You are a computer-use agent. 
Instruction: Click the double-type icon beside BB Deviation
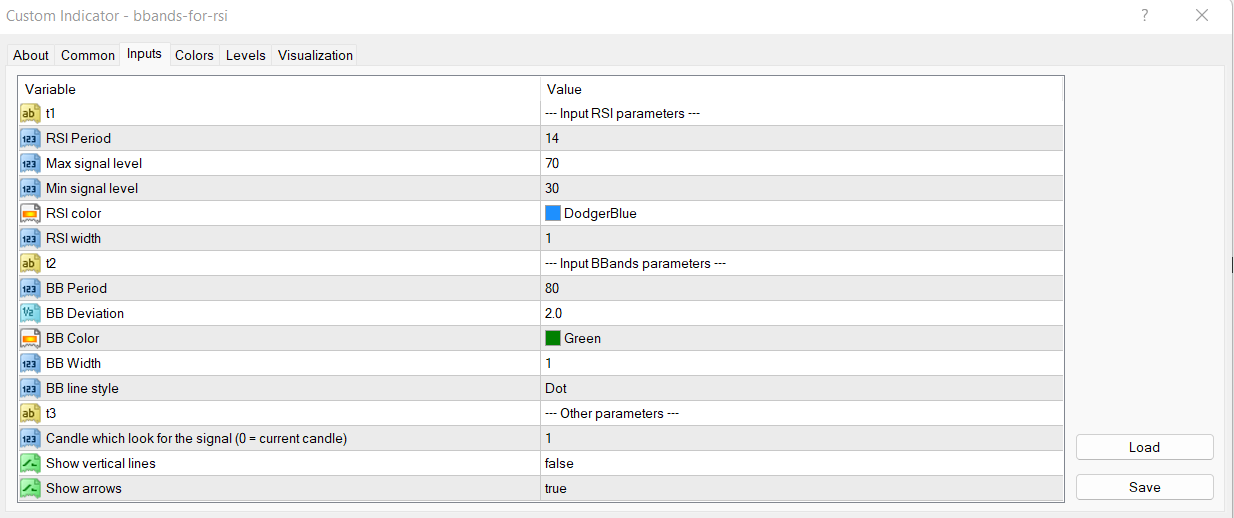pos(30,313)
